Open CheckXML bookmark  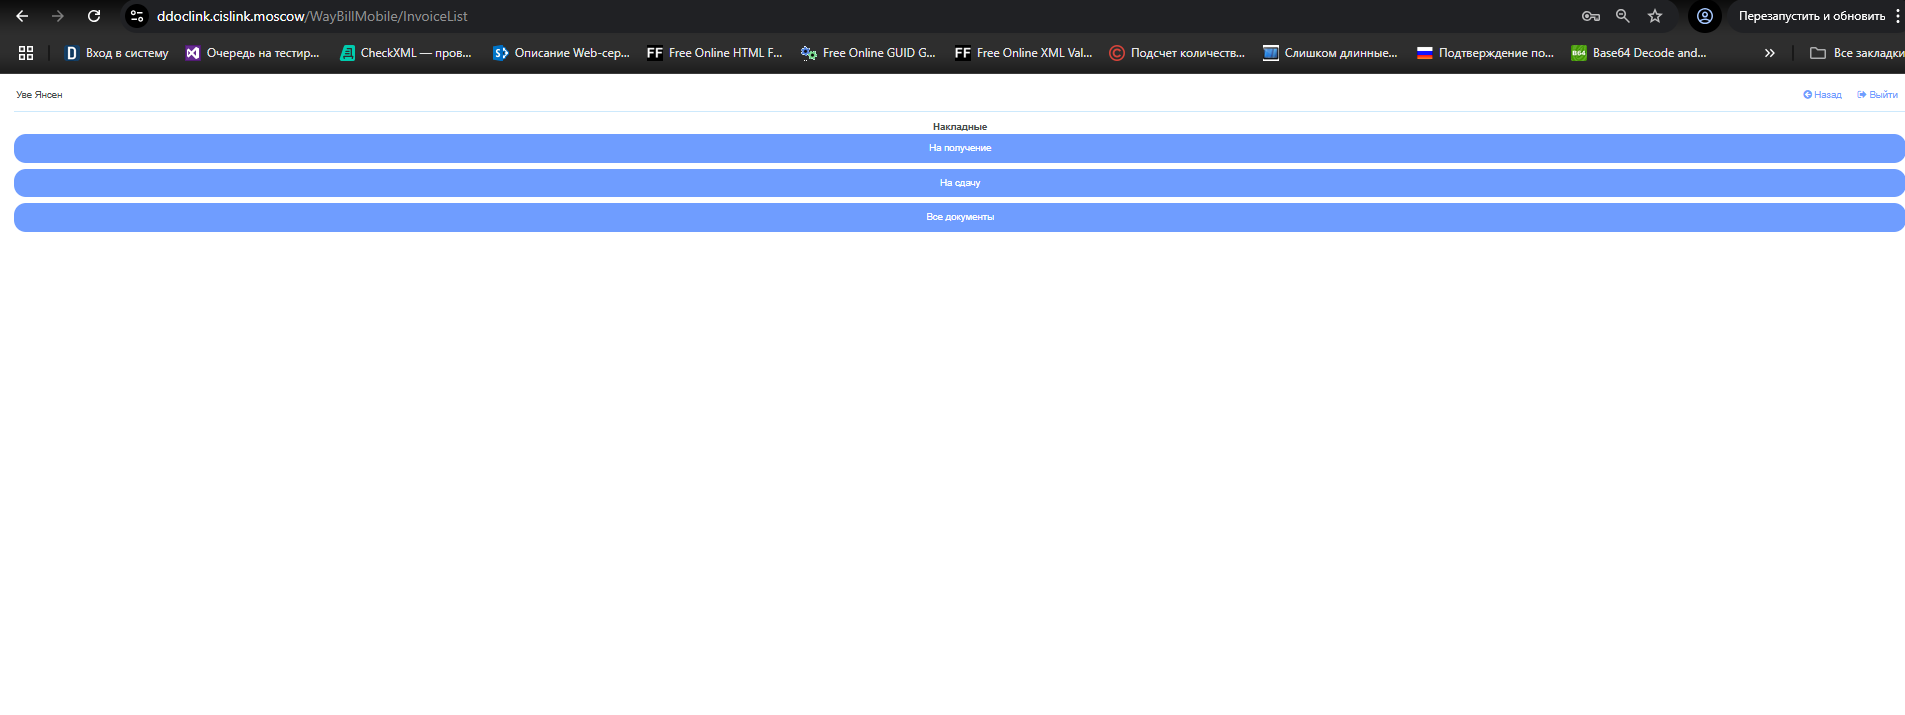(x=405, y=53)
